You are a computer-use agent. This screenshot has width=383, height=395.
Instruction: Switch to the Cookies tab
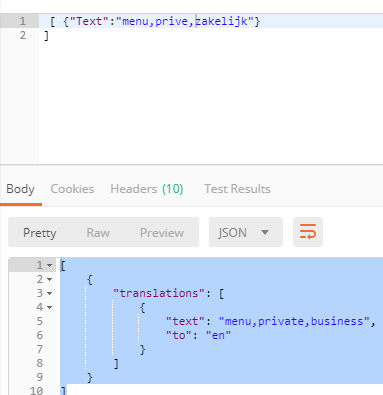[x=72, y=189]
